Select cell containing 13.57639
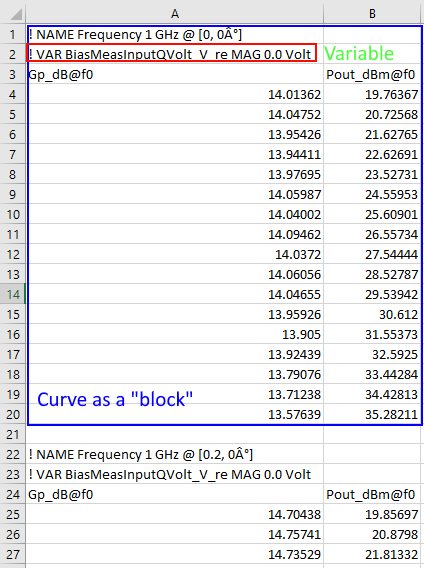The width and height of the screenshot is (424, 568). 175,414
